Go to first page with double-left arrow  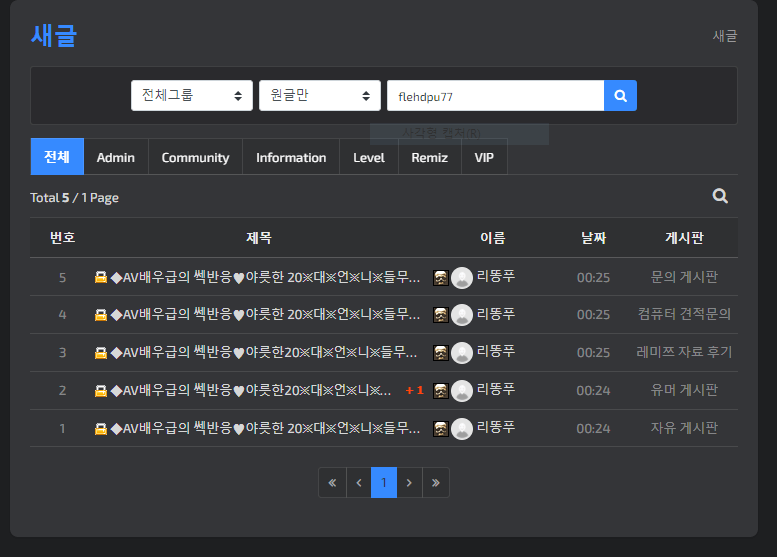point(332,483)
